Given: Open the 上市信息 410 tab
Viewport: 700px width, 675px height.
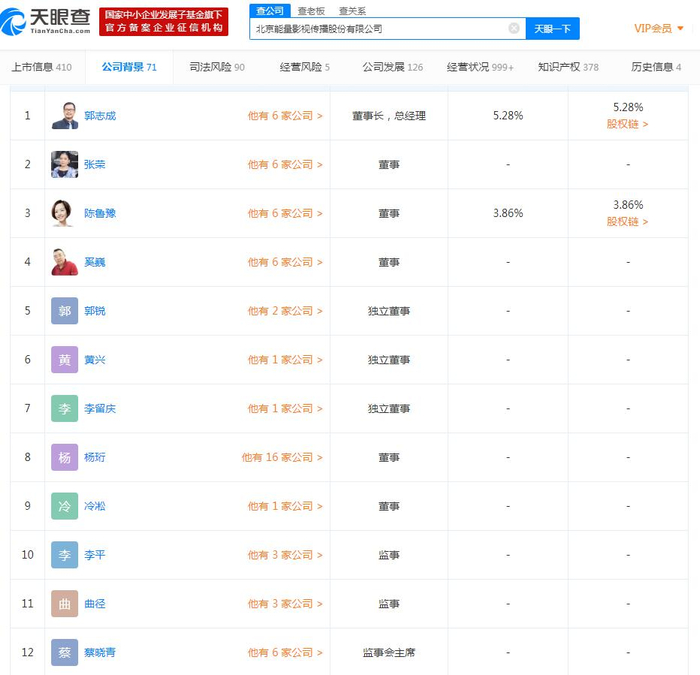Looking at the screenshot, I should (42, 67).
